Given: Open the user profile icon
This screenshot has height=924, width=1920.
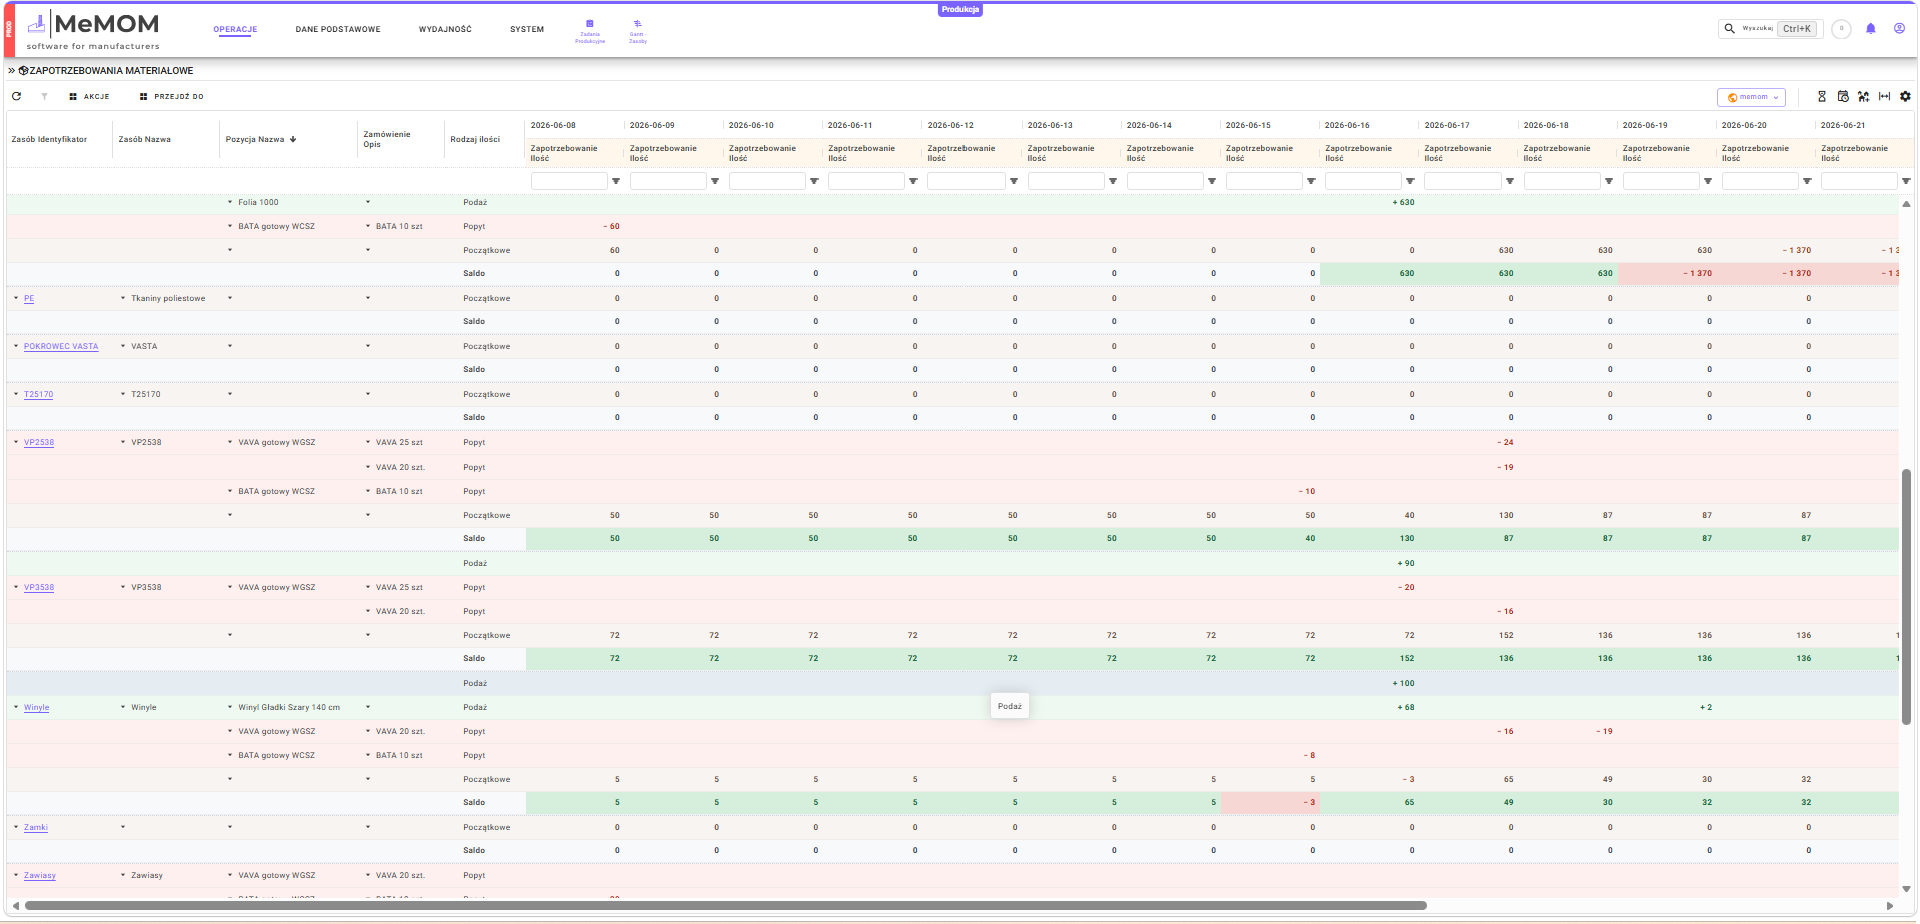Looking at the screenshot, I should coord(1899,29).
